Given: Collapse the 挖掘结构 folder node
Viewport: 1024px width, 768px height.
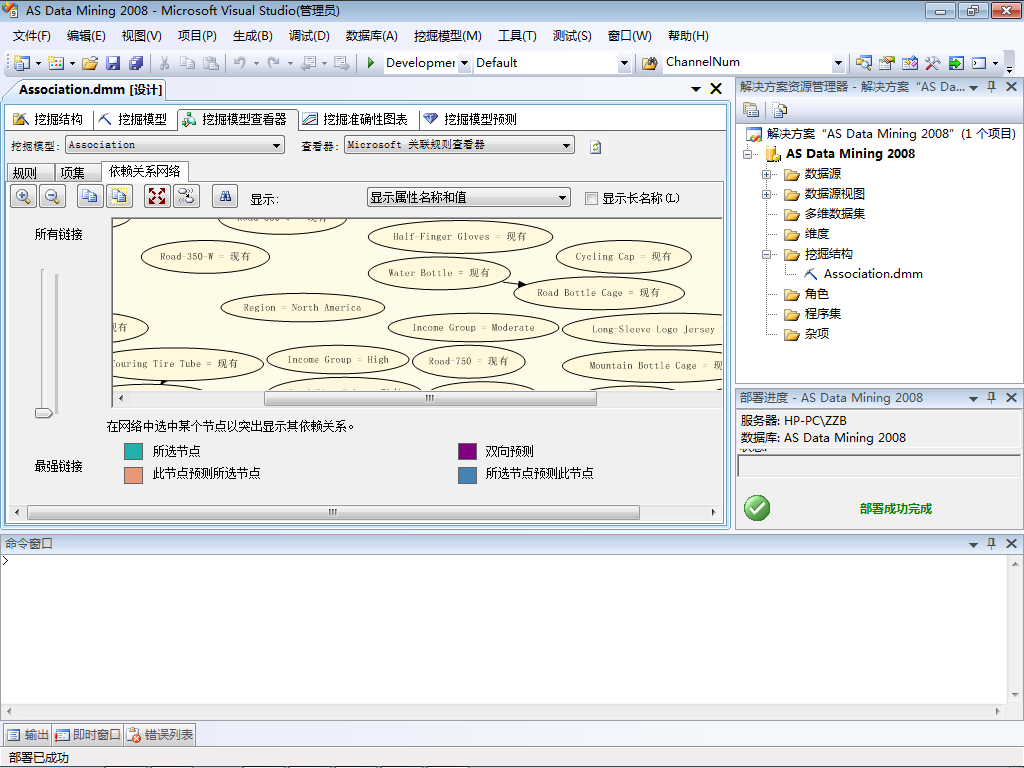Looking at the screenshot, I should (767, 255).
